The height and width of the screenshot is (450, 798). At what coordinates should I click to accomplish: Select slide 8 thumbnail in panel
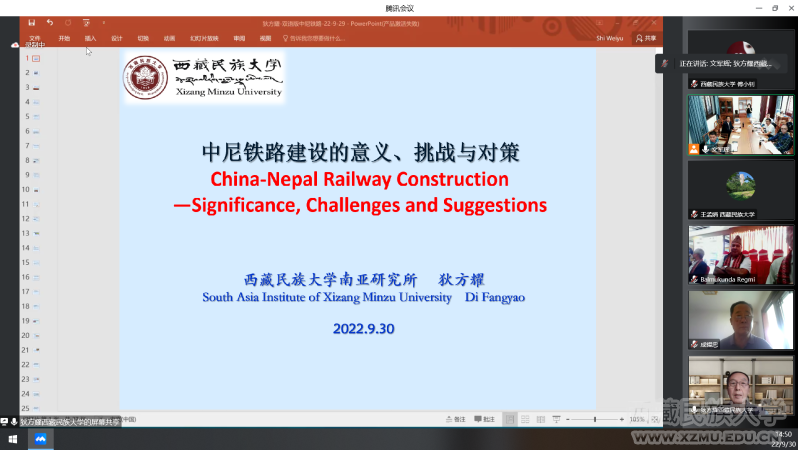36,160
